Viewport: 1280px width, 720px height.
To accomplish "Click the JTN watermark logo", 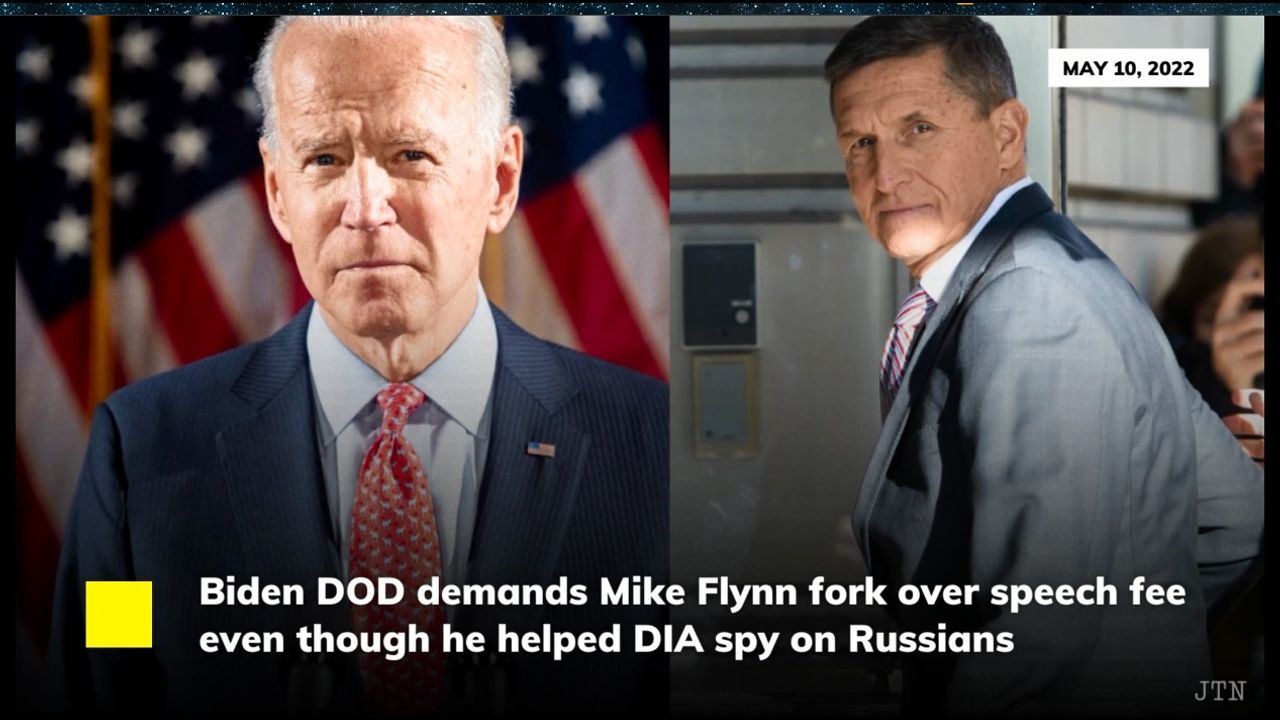I will click(x=1219, y=691).
